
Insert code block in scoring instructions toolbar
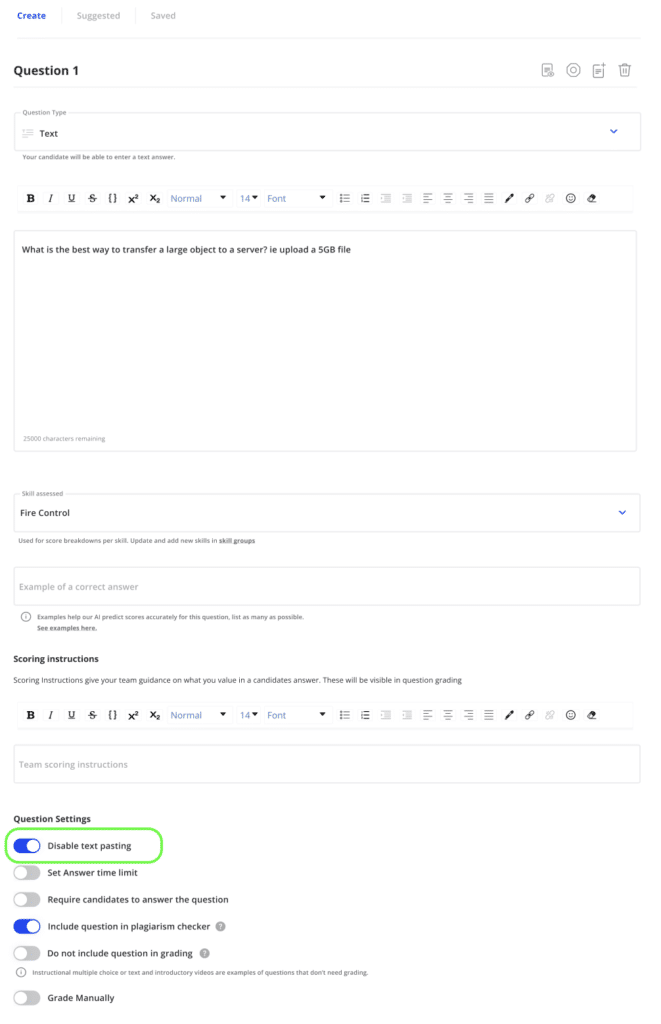tap(112, 714)
